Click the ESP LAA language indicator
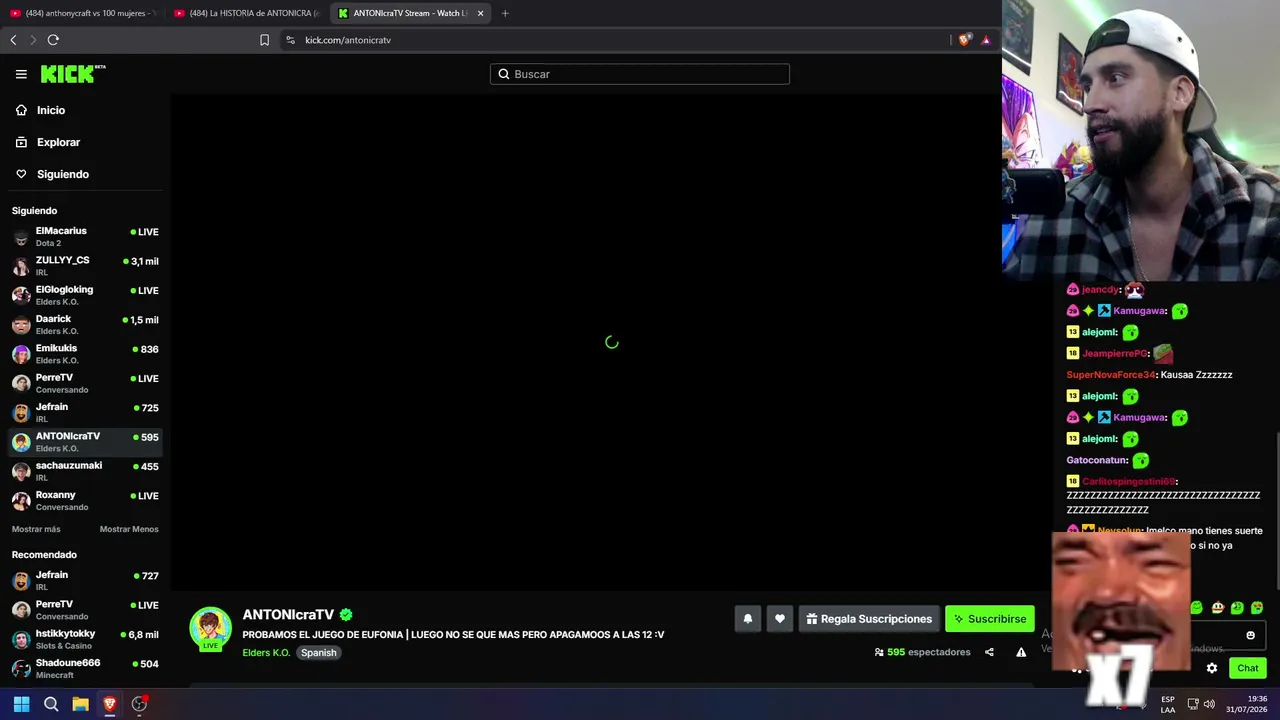Screen dimensions: 1280x720 [1168, 704]
